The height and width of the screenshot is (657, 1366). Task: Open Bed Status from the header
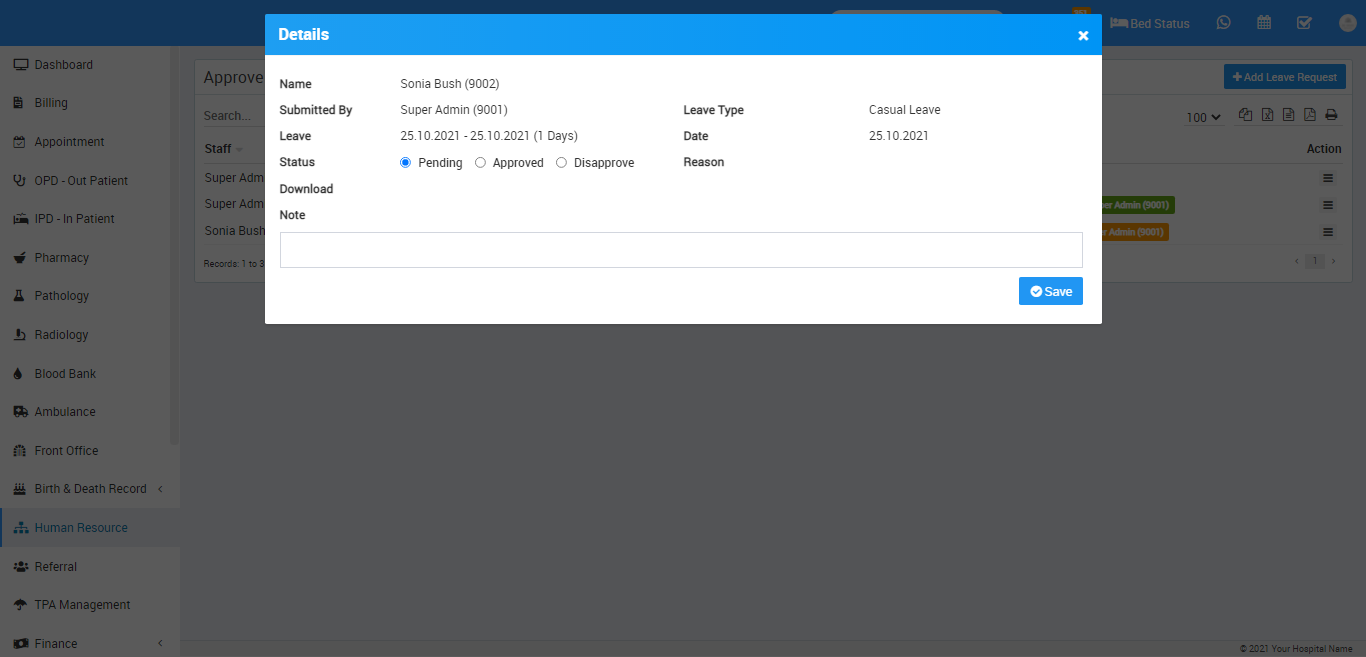(x=1150, y=23)
